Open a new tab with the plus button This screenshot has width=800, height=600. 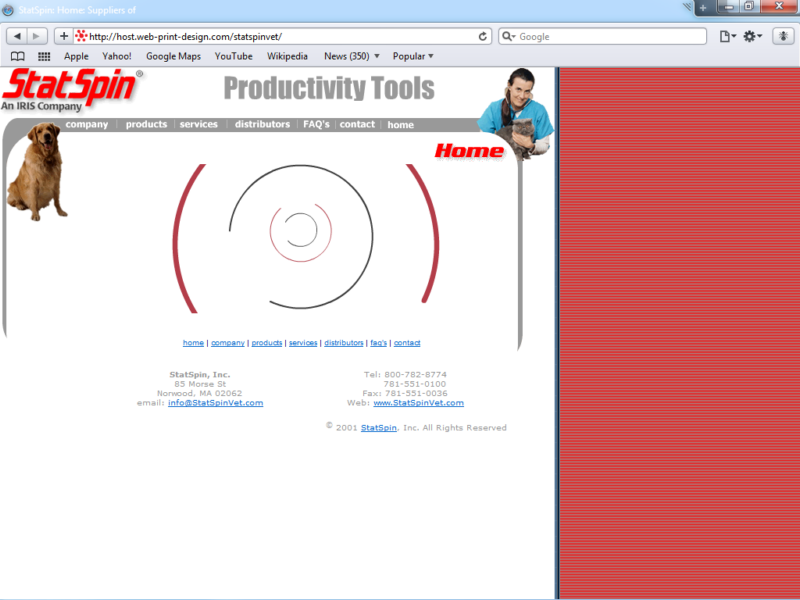click(x=703, y=8)
